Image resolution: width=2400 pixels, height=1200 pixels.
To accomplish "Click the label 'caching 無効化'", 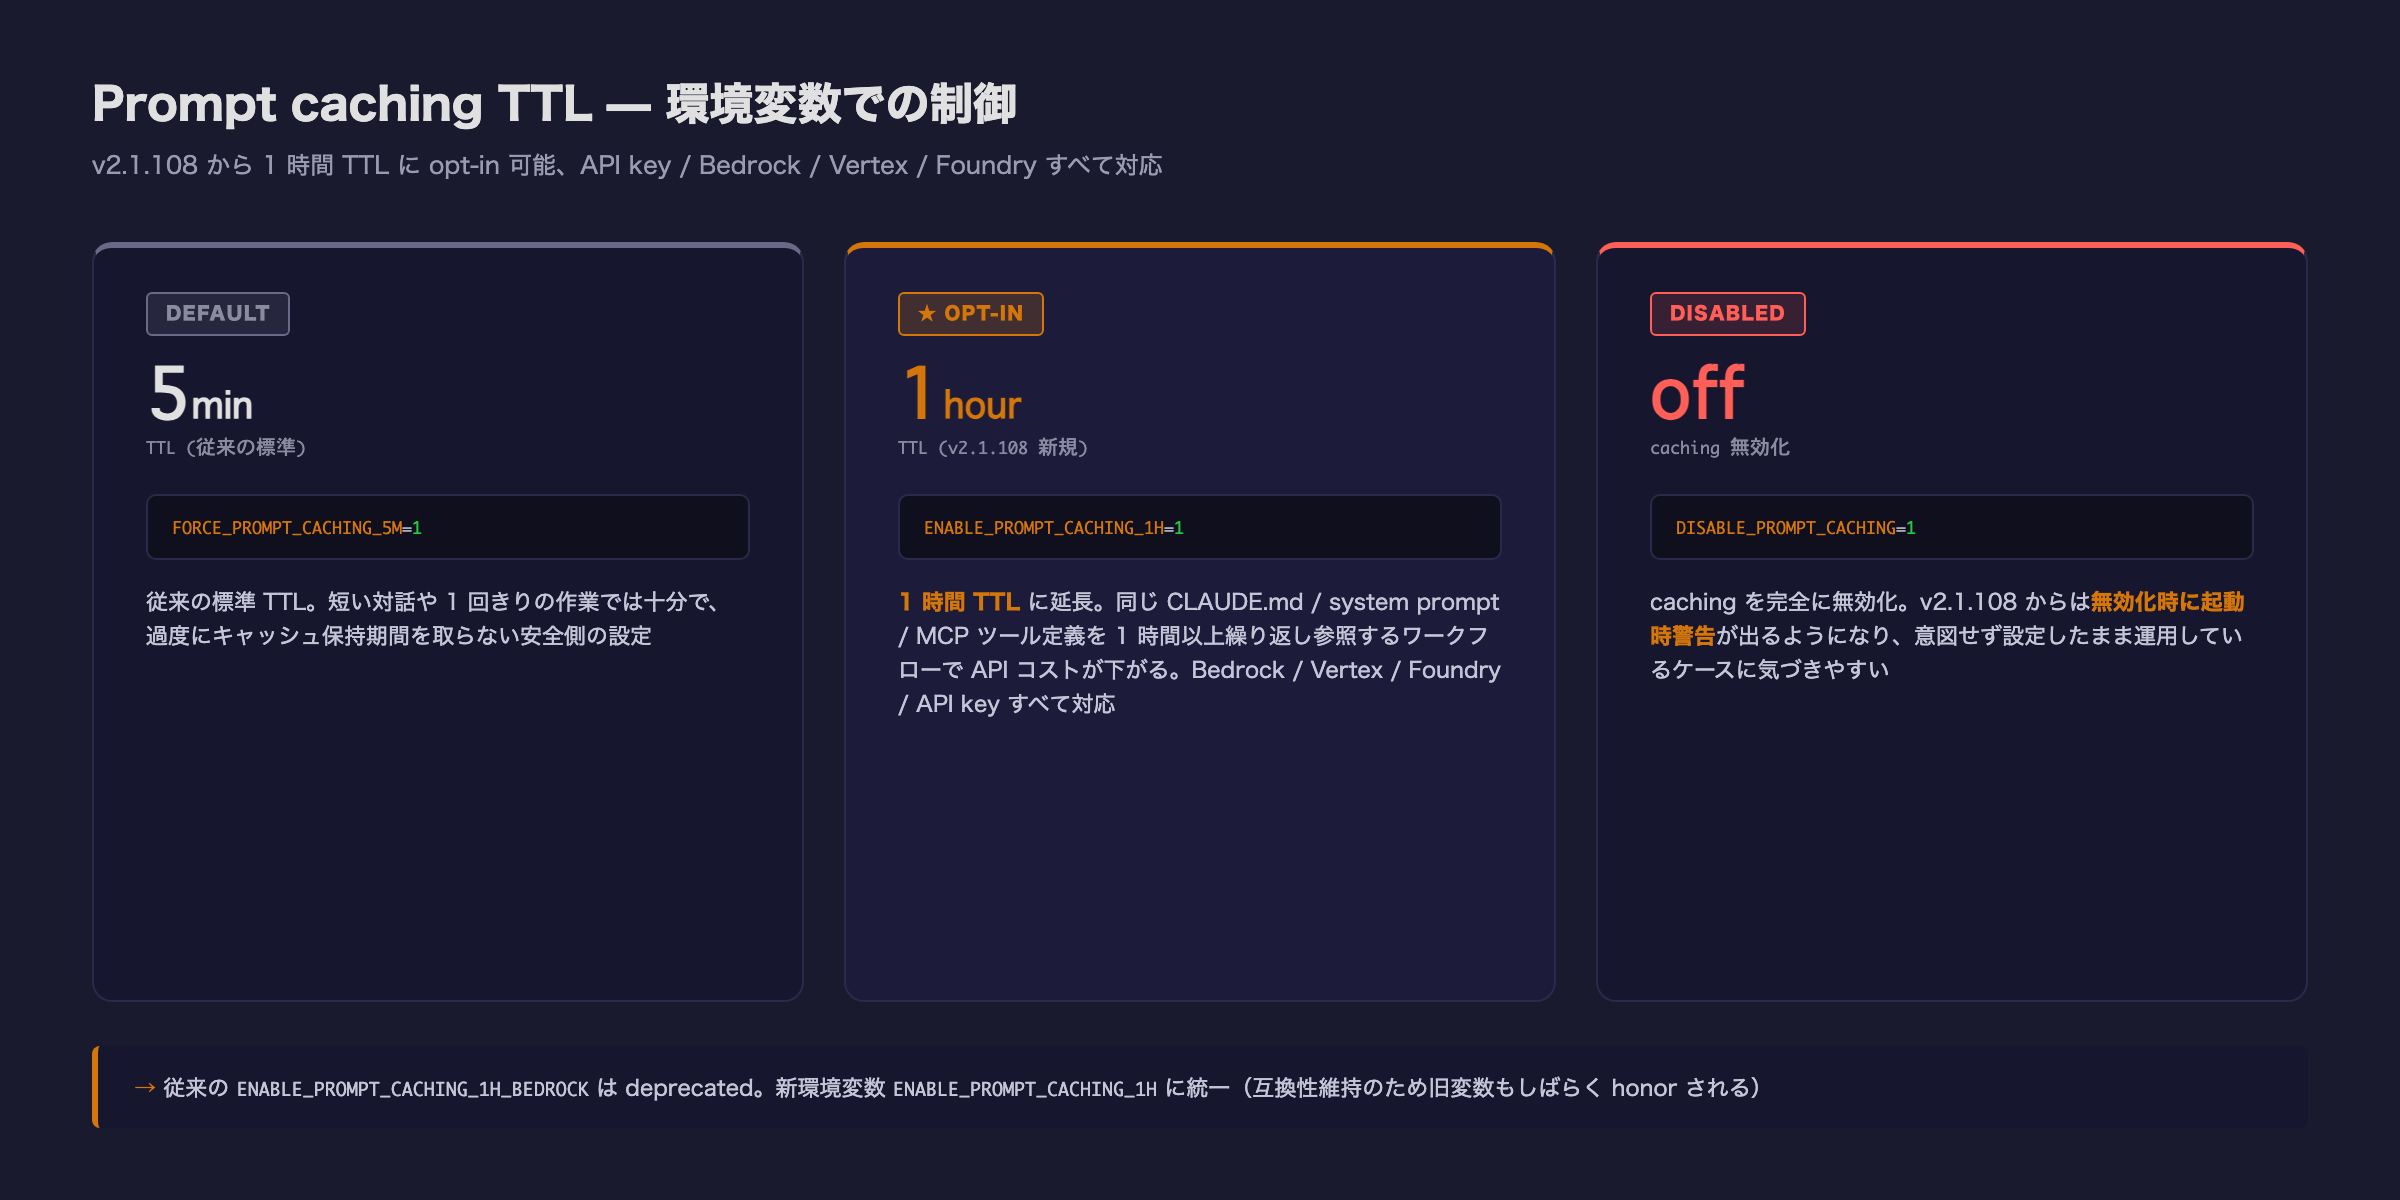I will [1720, 448].
